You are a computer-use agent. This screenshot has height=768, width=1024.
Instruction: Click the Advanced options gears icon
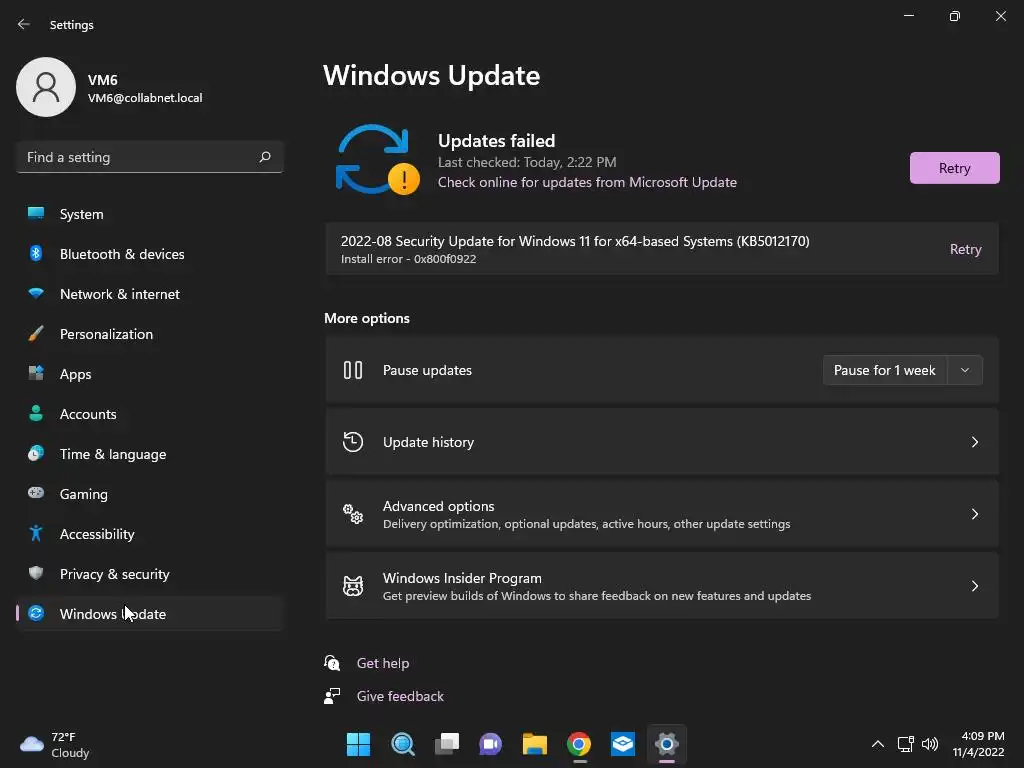[x=353, y=514]
